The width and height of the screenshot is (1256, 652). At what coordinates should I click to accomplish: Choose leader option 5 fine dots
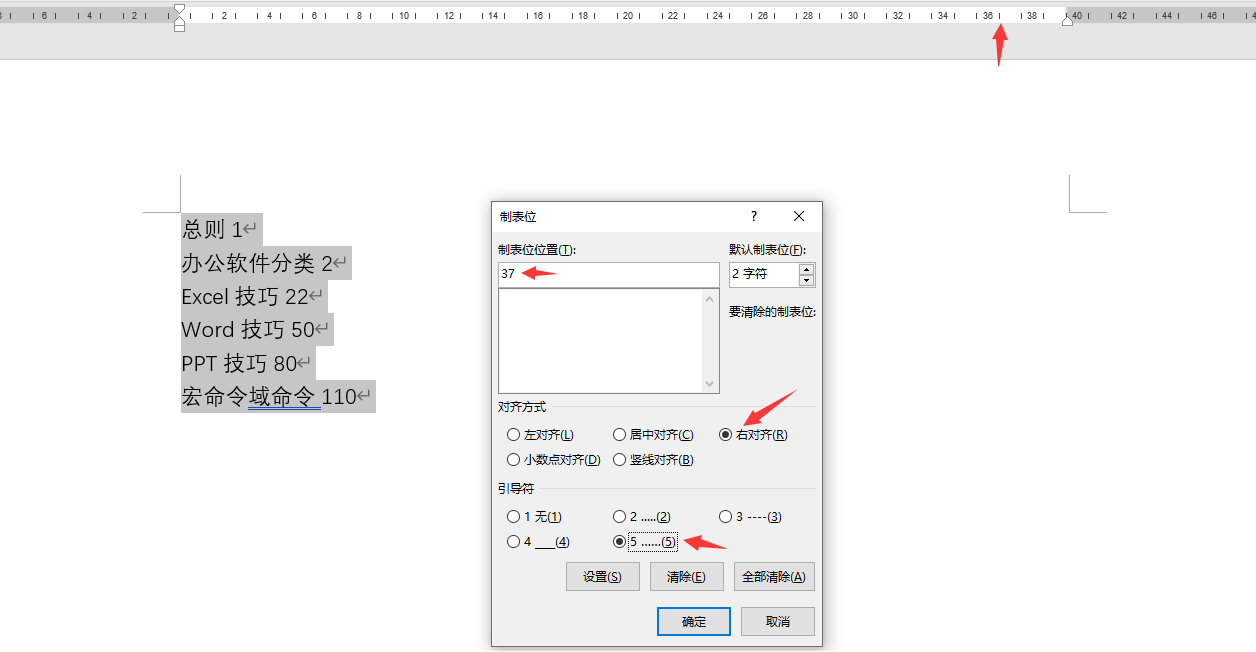coord(620,542)
